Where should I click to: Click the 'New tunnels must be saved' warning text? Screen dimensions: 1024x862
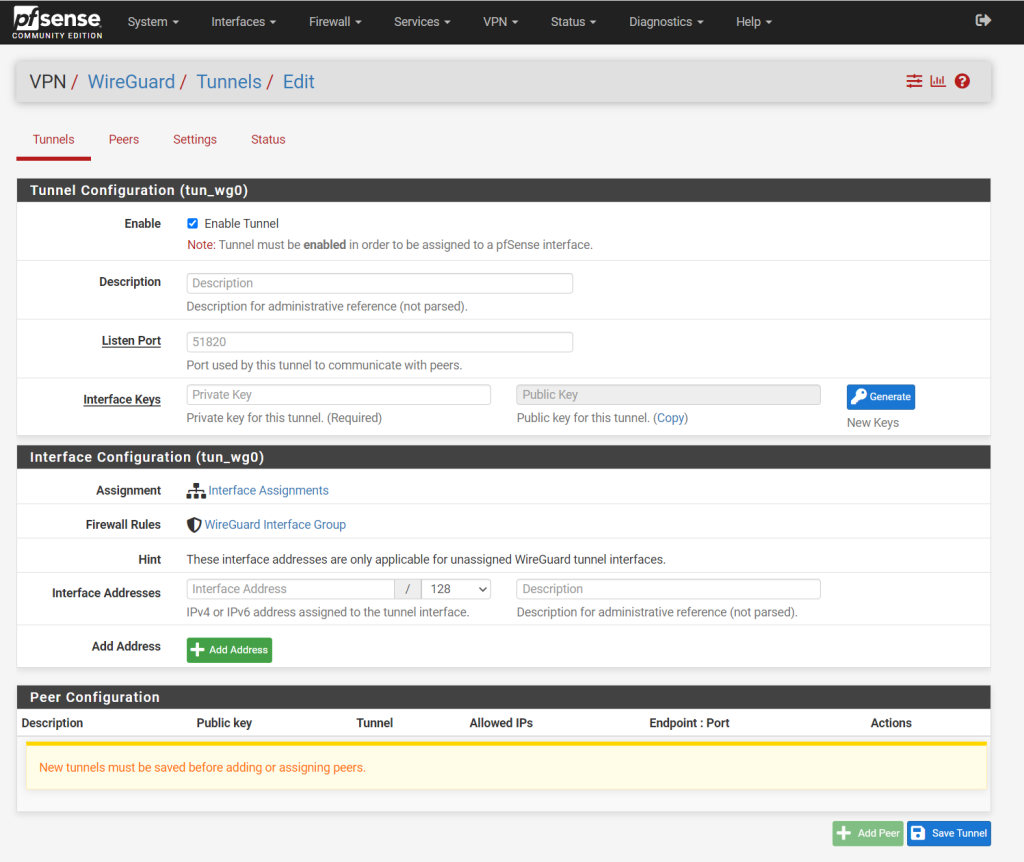[x=202, y=768]
